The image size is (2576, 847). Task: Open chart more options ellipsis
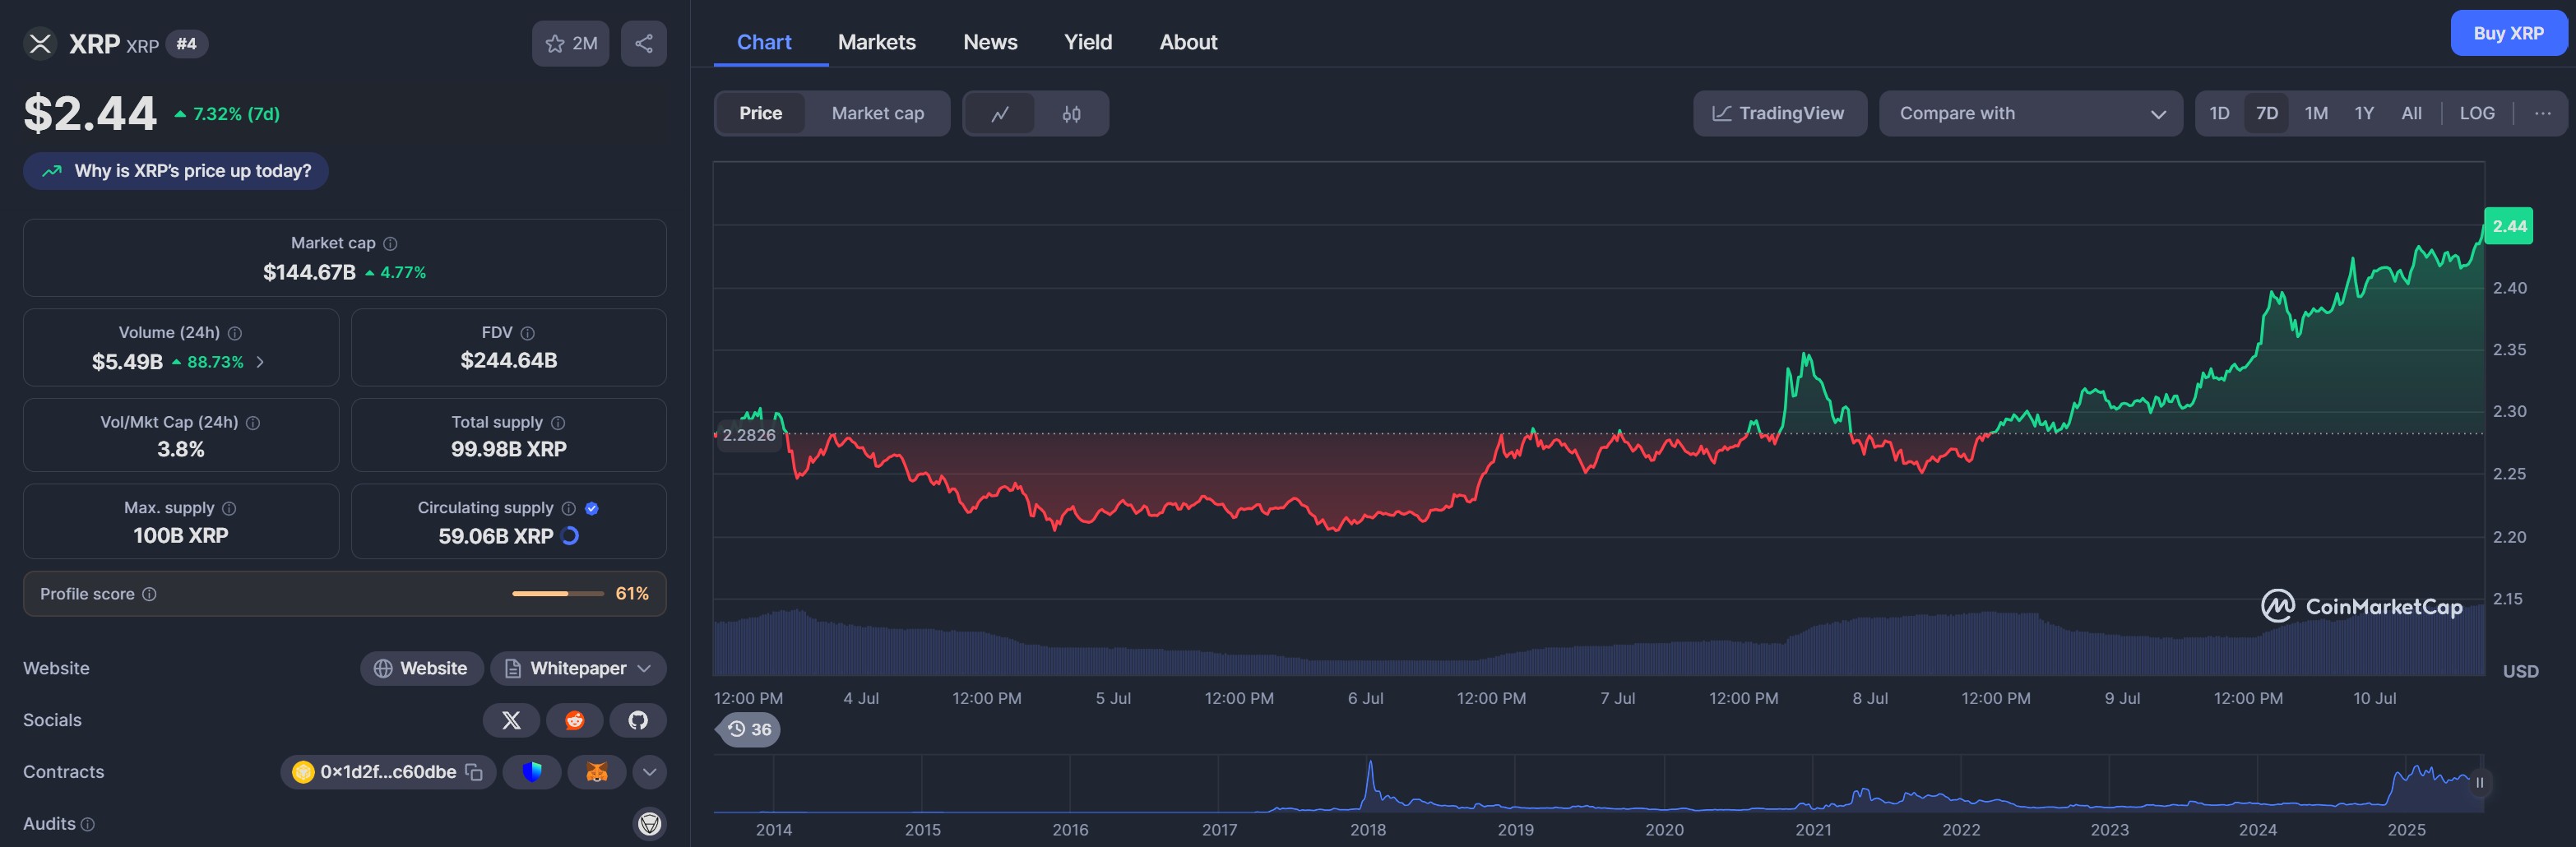[2543, 114]
